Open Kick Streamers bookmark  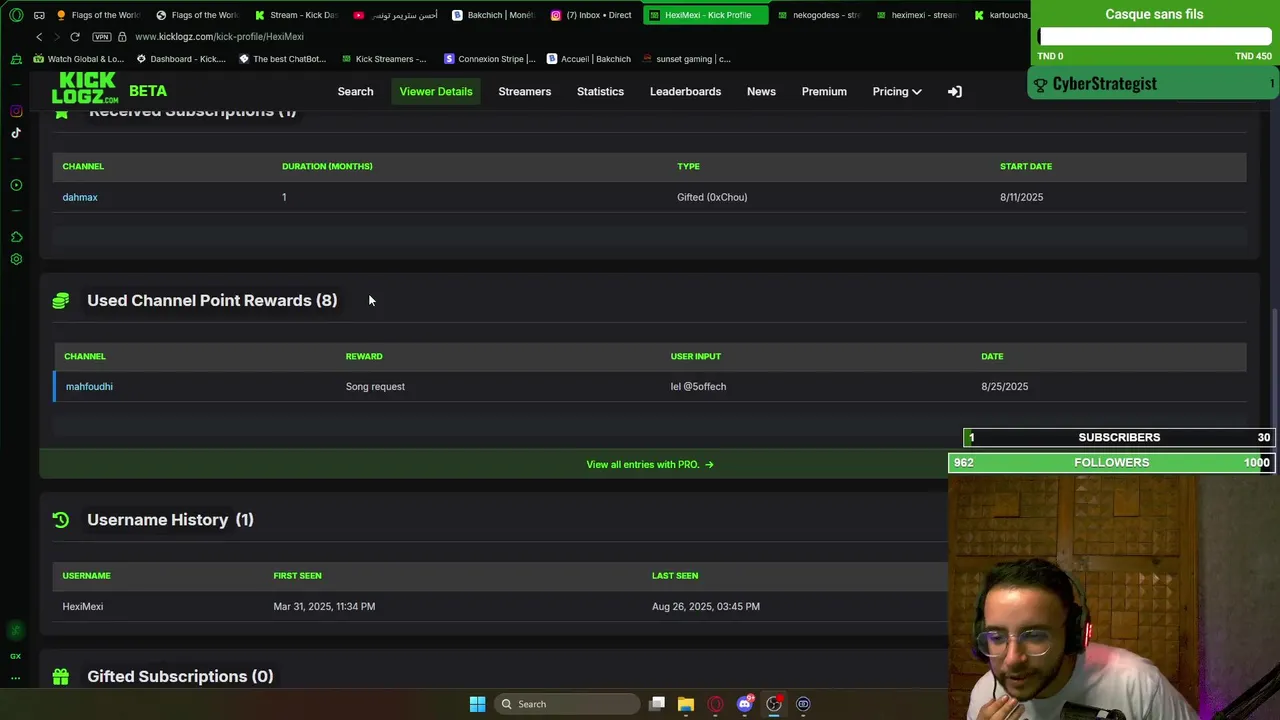pyautogui.click(x=384, y=59)
